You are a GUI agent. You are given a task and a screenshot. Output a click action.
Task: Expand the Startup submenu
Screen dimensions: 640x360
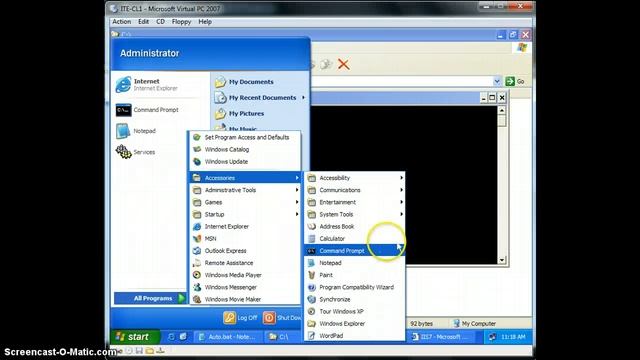click(x=245, y=214)
